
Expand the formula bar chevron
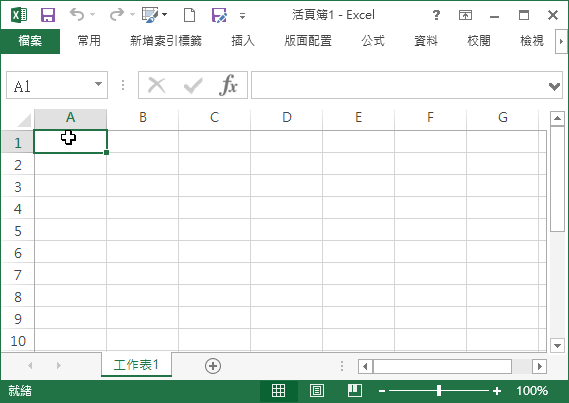coord(554,86)
